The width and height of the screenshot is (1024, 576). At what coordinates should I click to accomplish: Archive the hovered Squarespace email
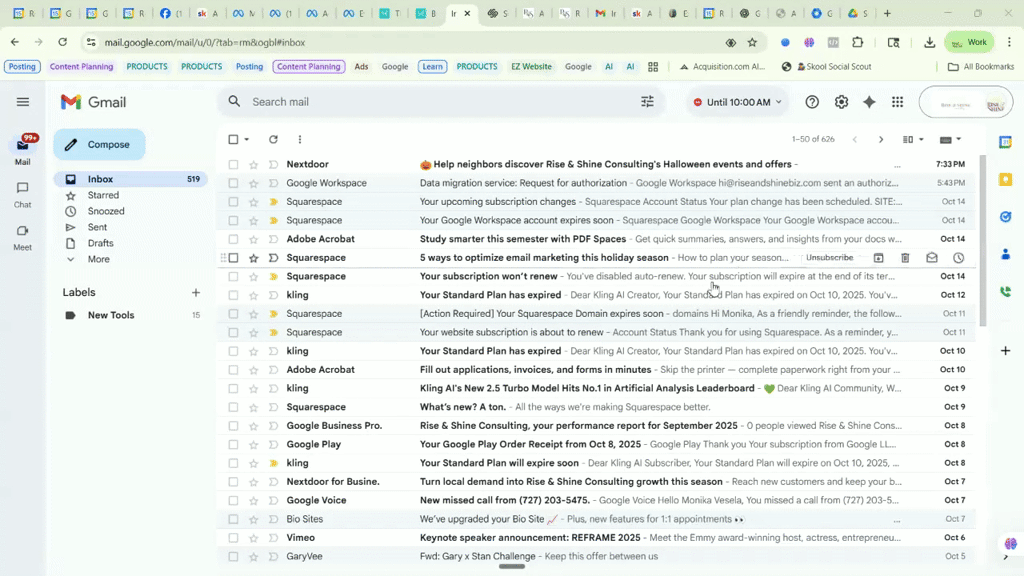(878, 257)
